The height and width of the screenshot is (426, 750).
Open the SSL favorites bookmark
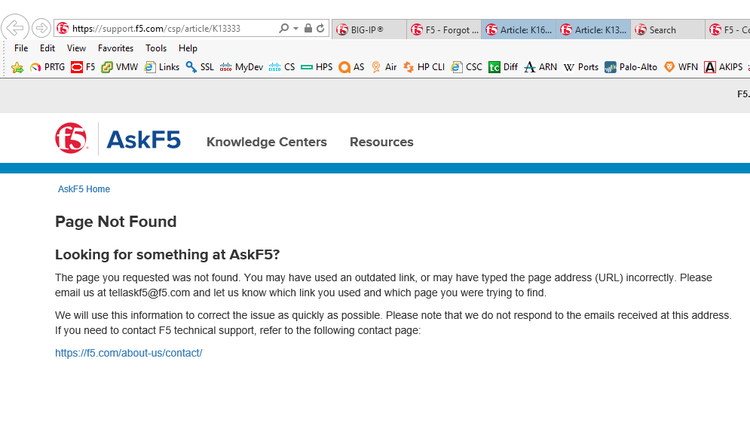click(x=200, y=67)
